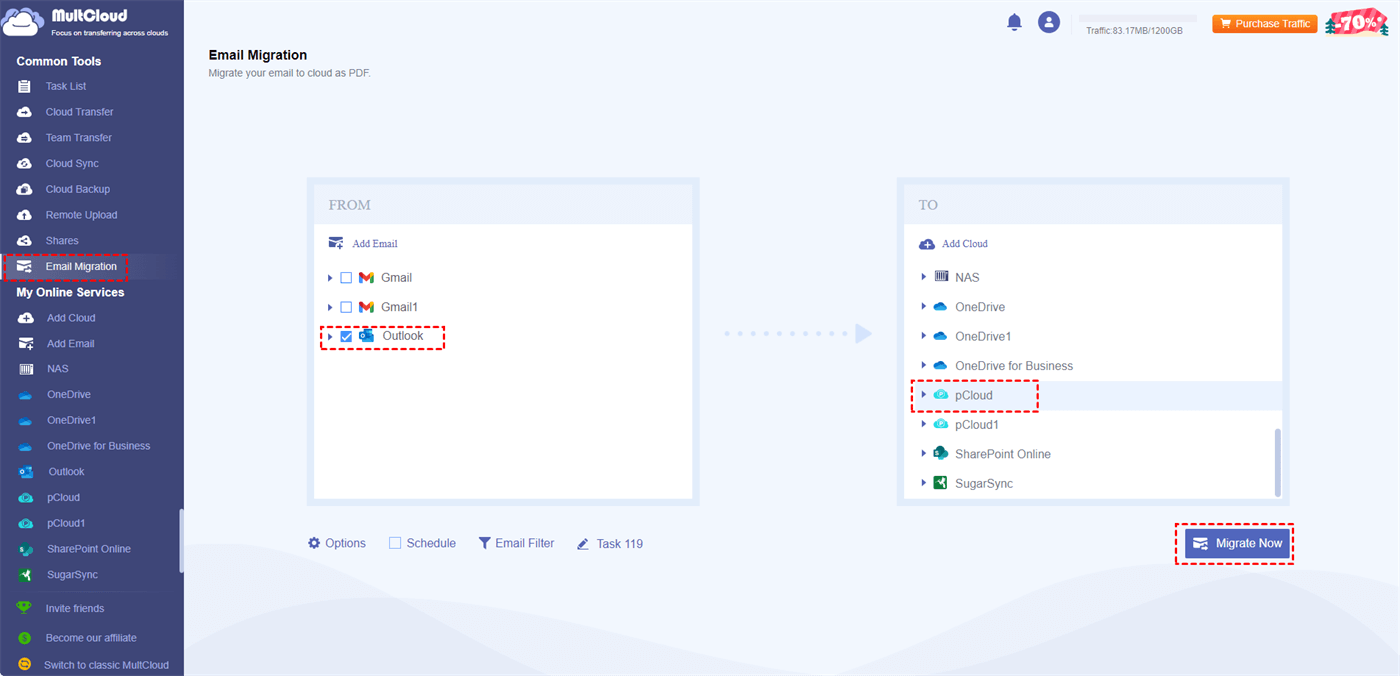Screen dimensions: 1400x676
Task: Click the SharePoint Online sidebar icon
Action: 26,549
